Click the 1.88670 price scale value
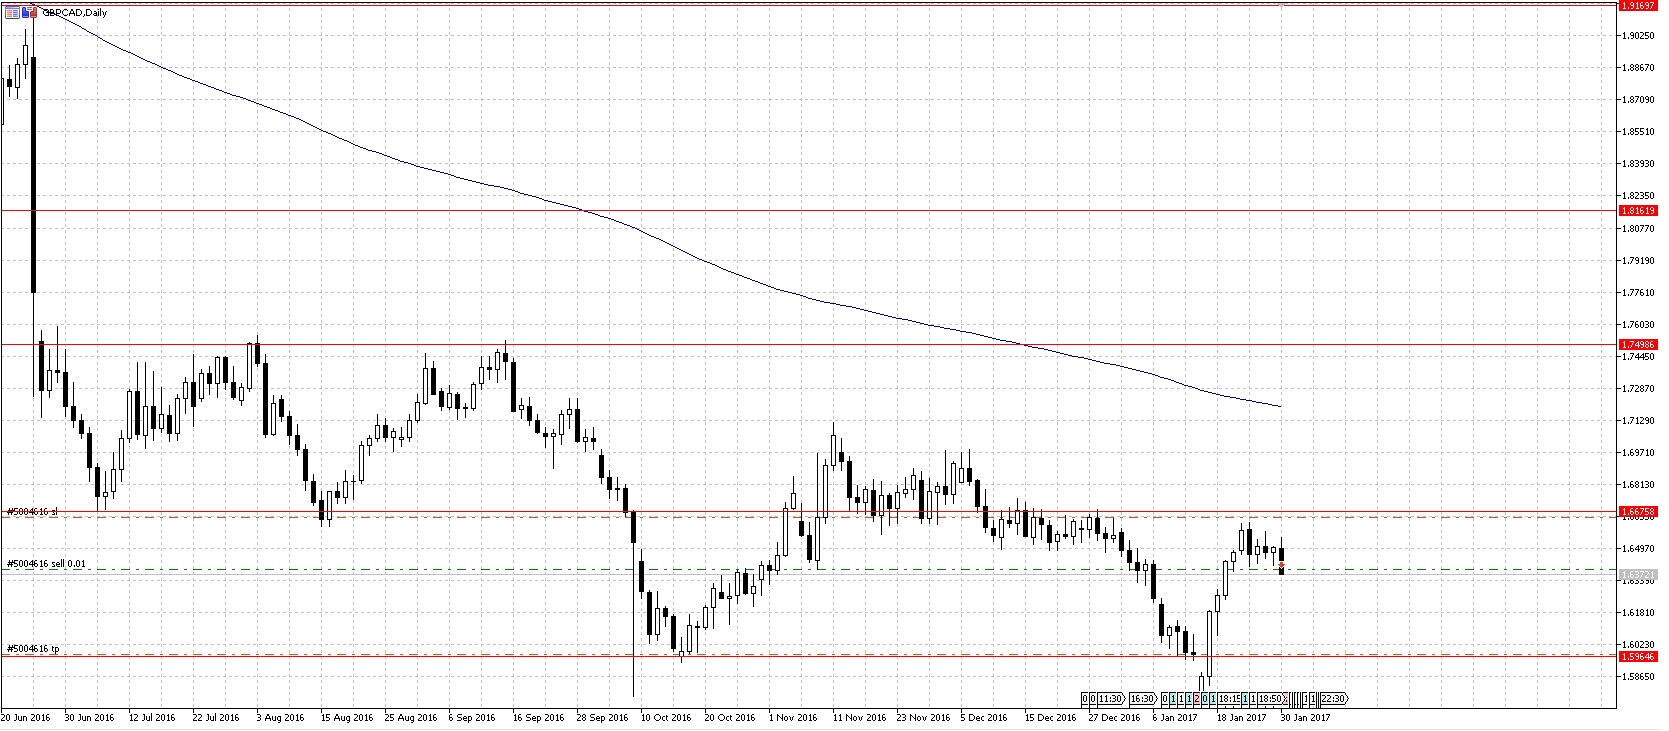 pos(1638,68)
